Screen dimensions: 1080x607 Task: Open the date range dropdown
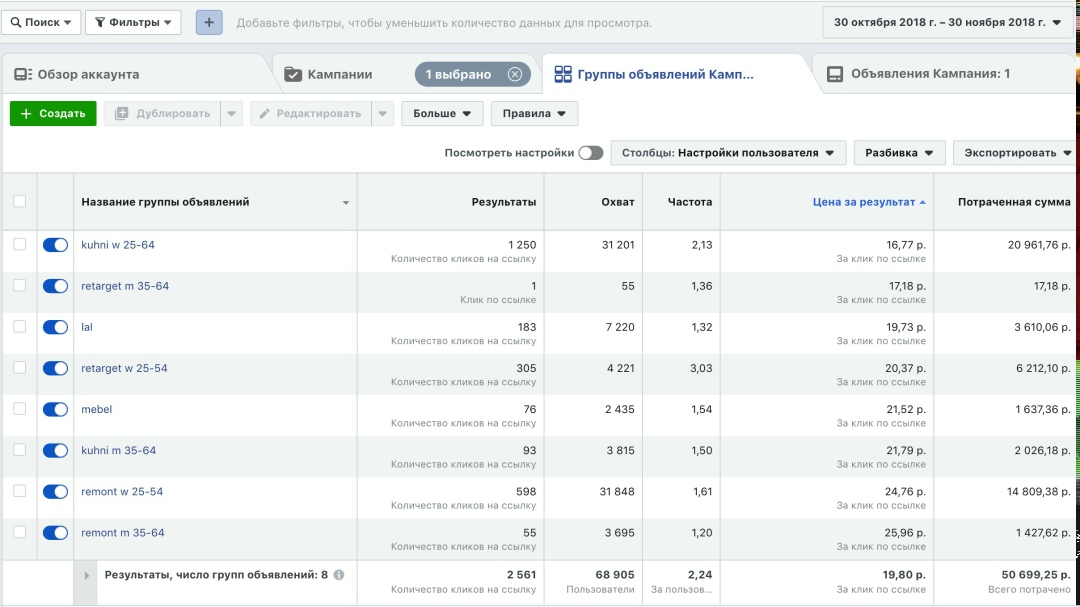click(947, 22)
